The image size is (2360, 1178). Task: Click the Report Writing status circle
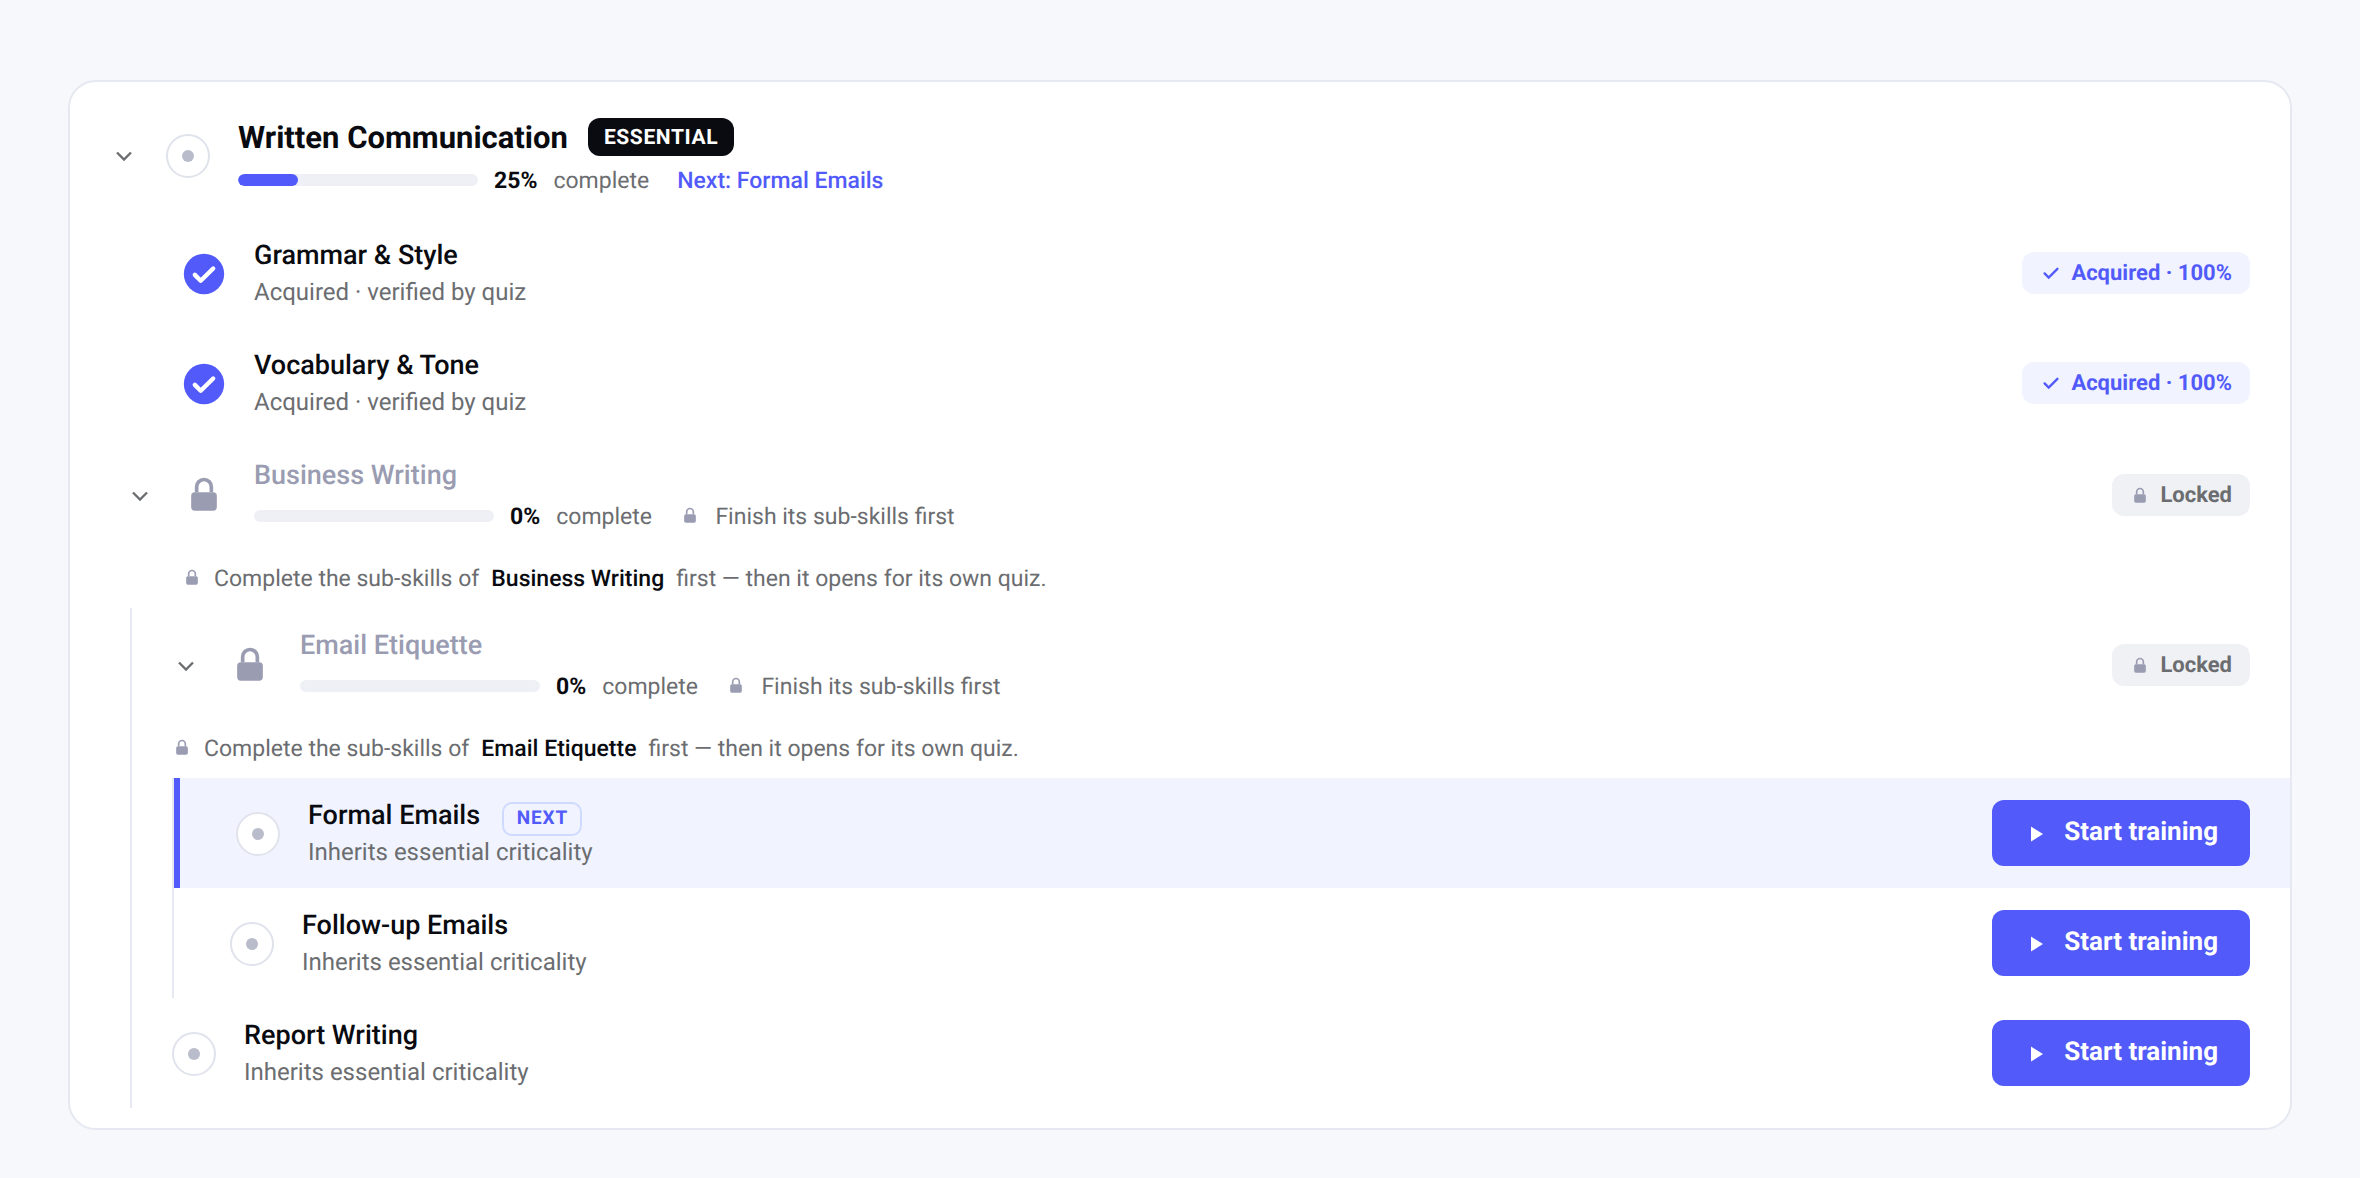pos(194,1053)
